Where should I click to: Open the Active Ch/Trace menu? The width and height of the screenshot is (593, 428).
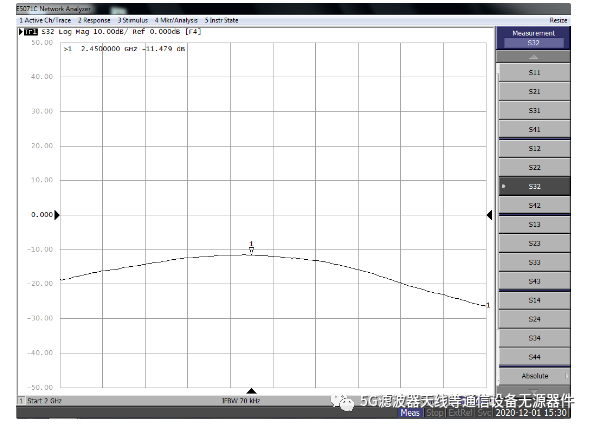click(x=45, y=20)
